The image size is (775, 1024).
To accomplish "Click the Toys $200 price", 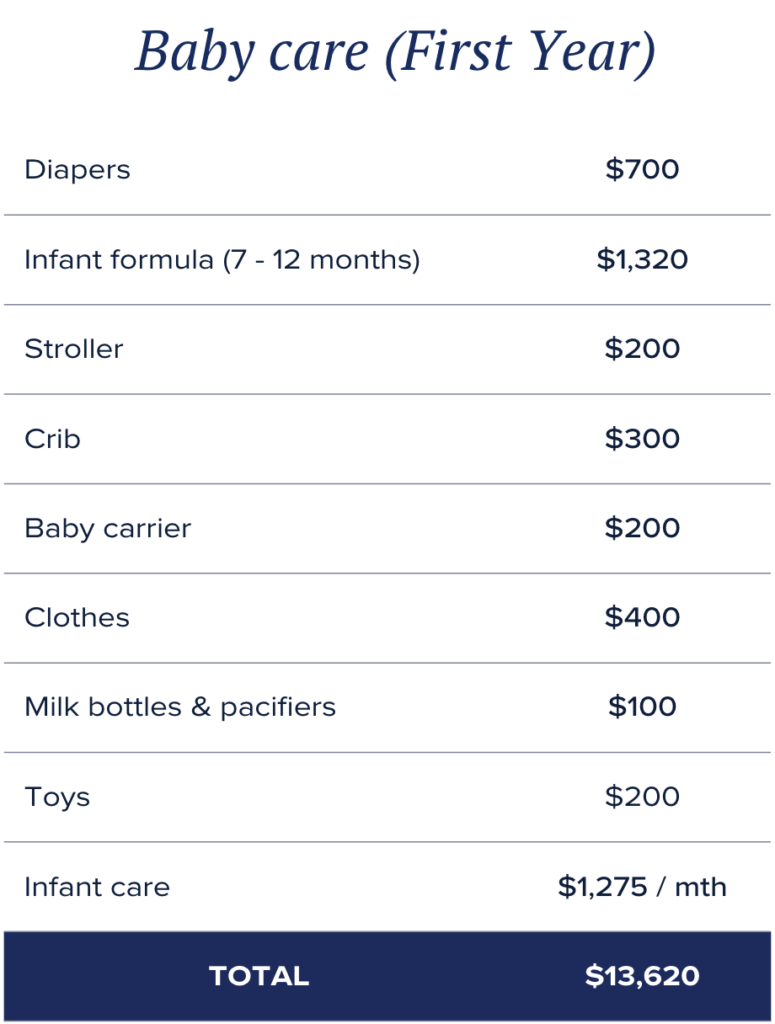I will (642, 797).
